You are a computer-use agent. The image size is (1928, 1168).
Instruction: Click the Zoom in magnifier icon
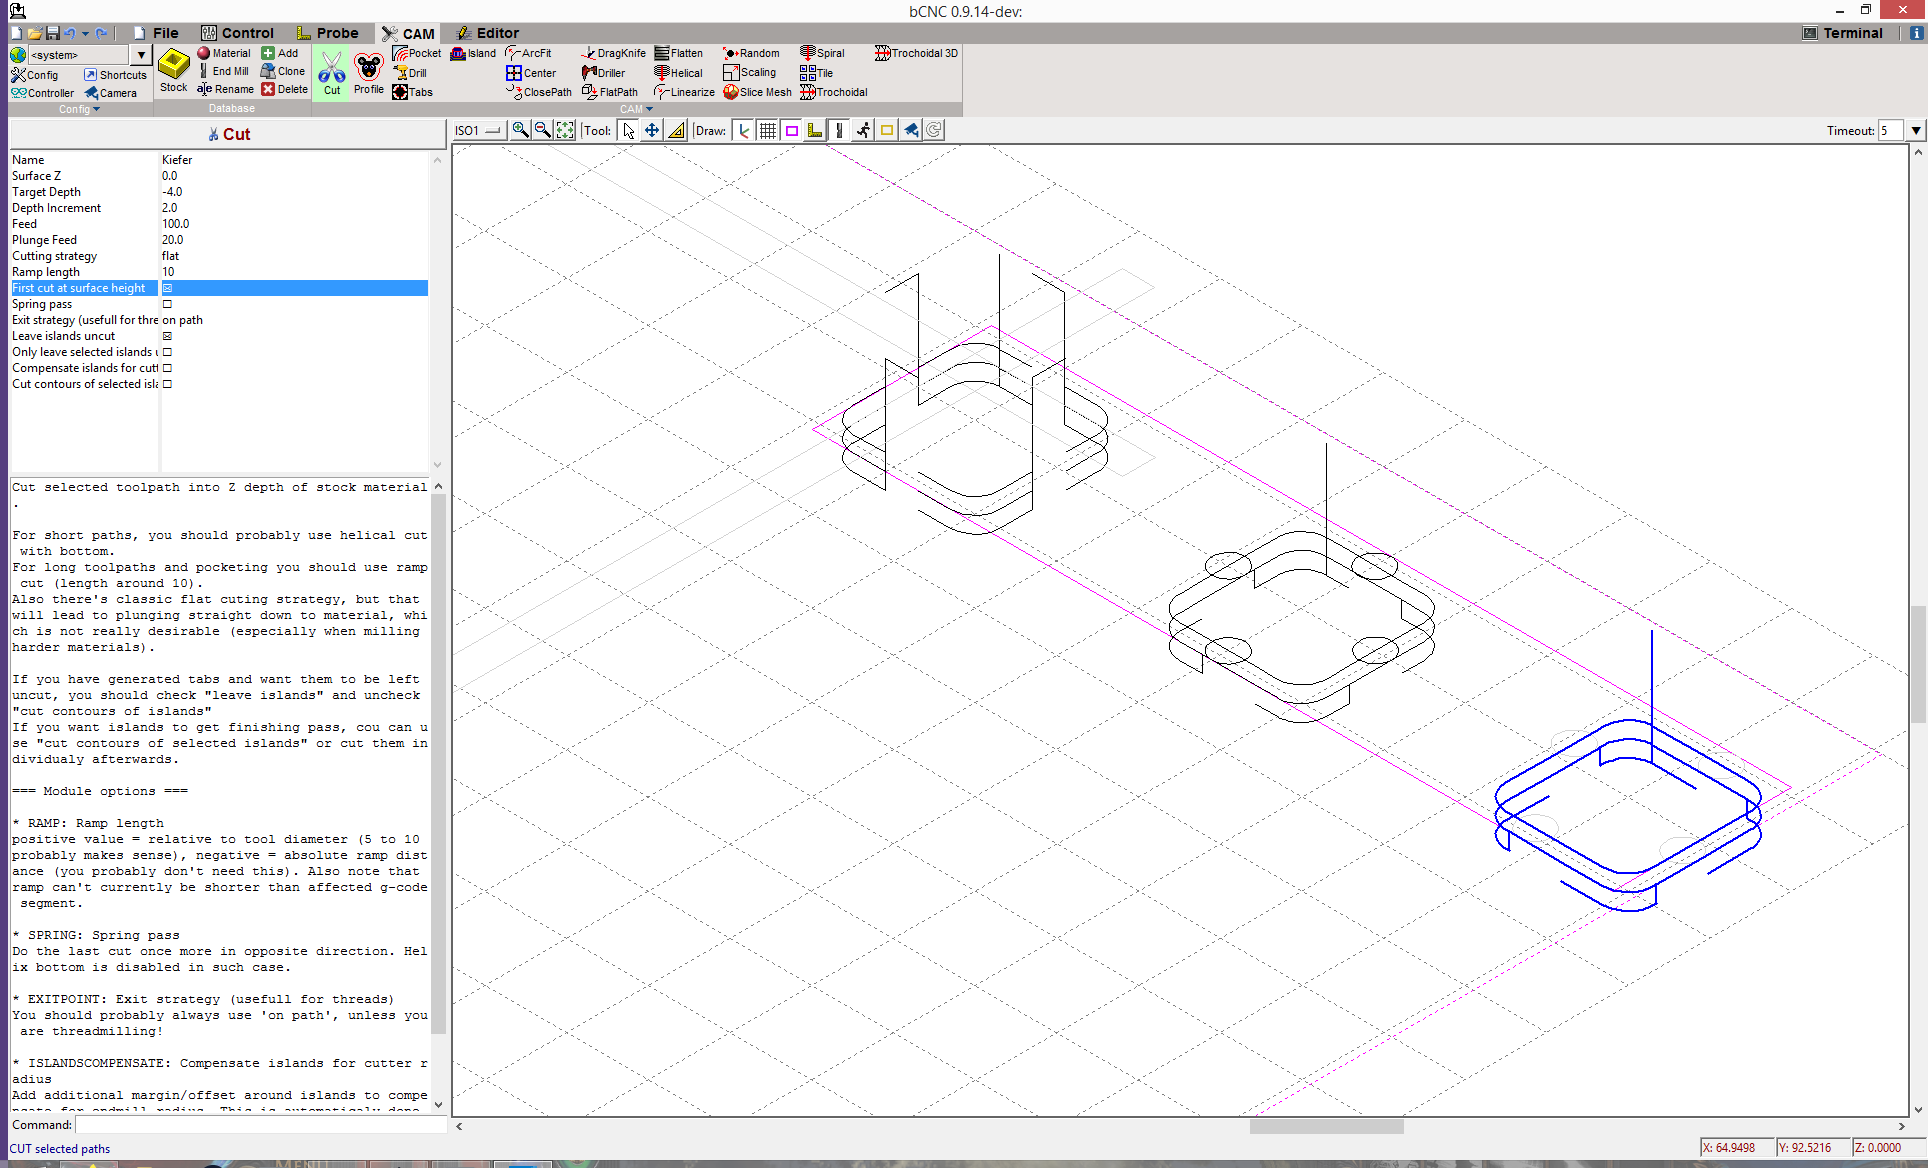(520, 130)
